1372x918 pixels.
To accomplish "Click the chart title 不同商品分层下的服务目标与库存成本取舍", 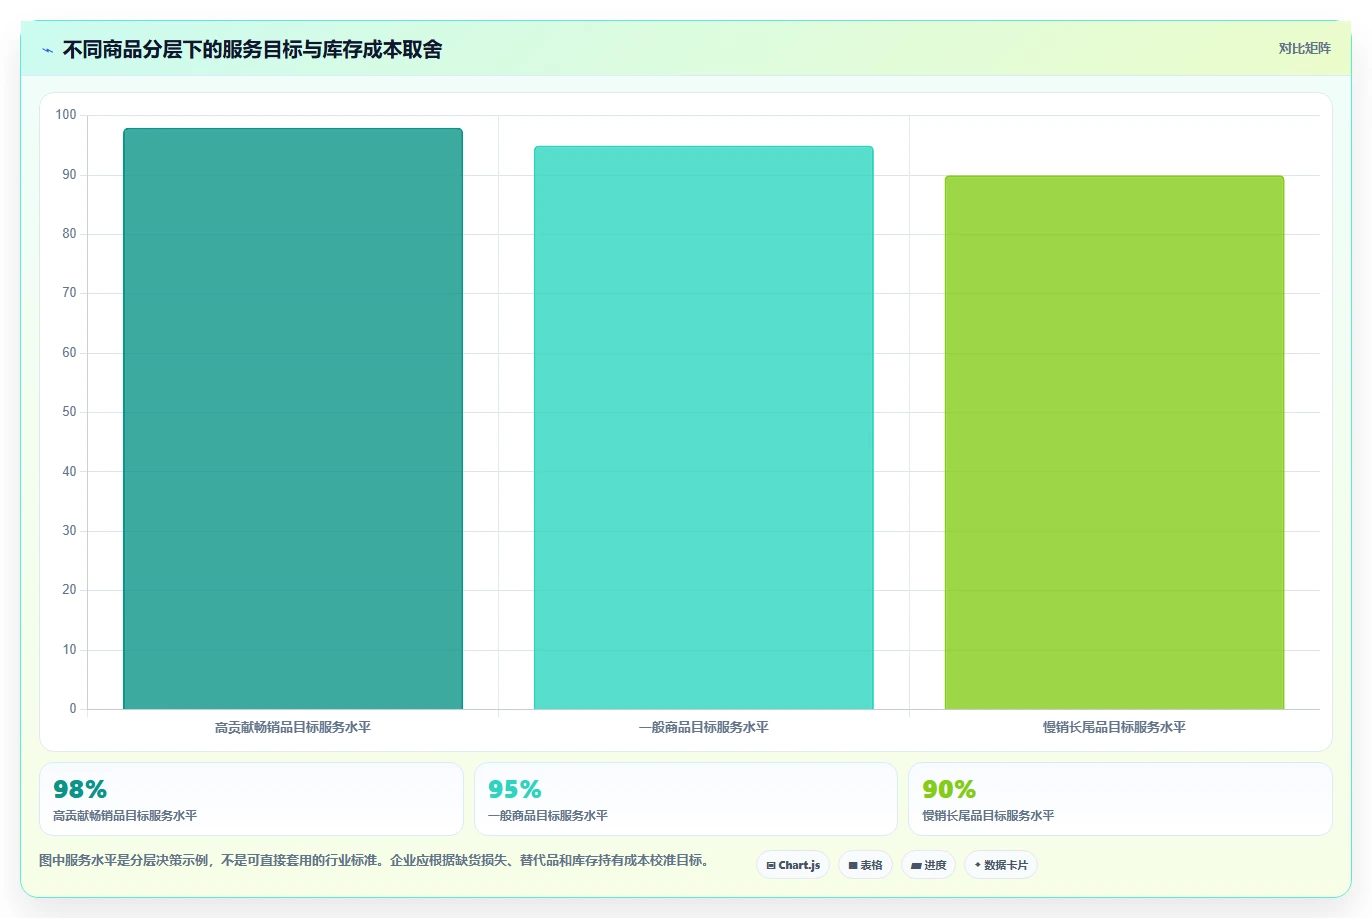I will [x=252, y=50].
